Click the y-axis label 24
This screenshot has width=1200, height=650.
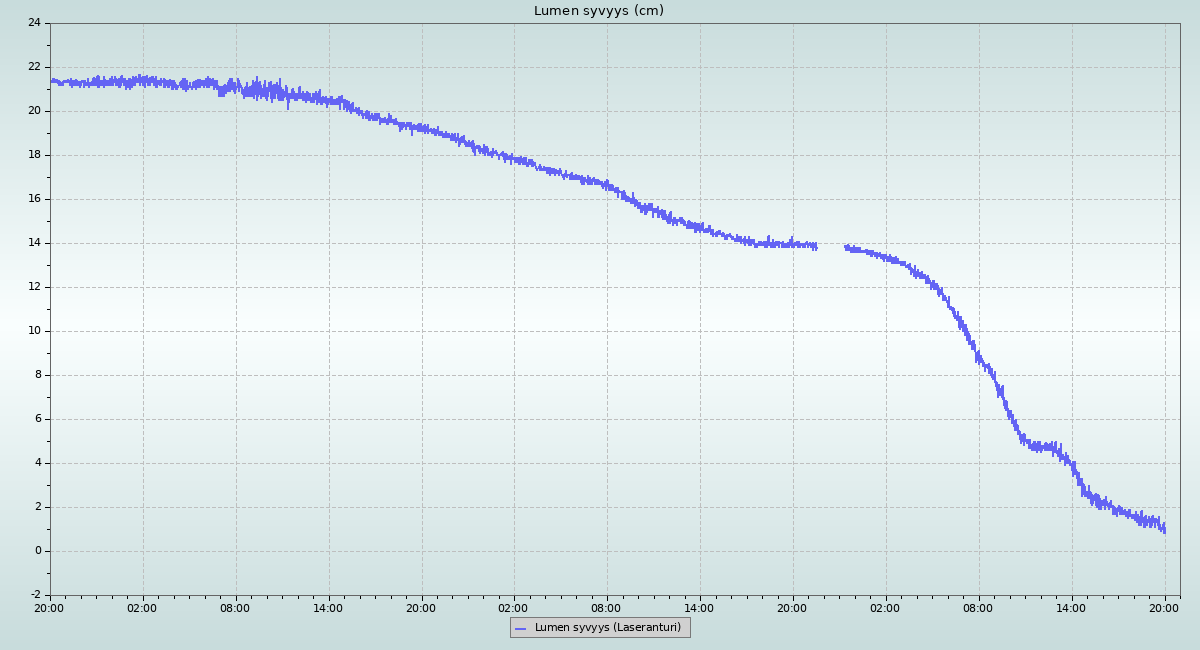[34, 23]
